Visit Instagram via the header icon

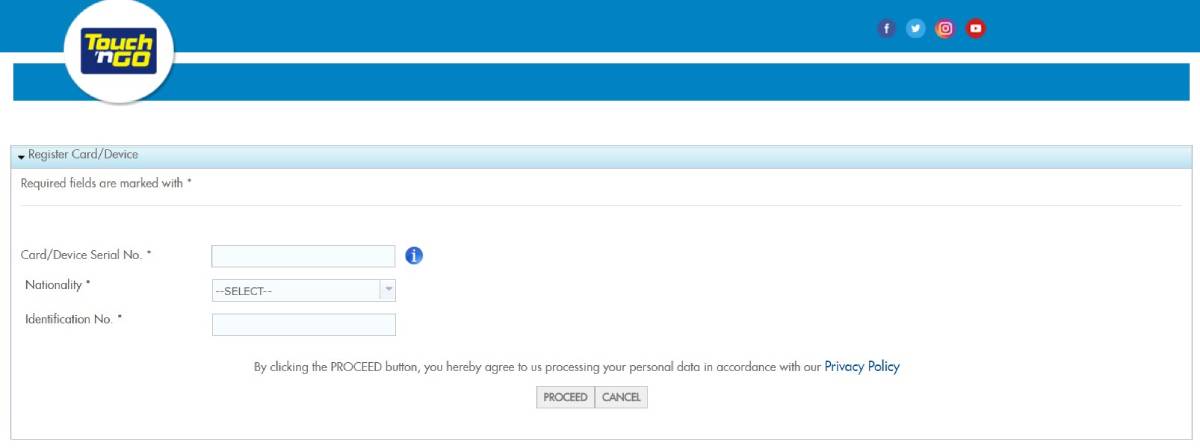click(945, 29)
